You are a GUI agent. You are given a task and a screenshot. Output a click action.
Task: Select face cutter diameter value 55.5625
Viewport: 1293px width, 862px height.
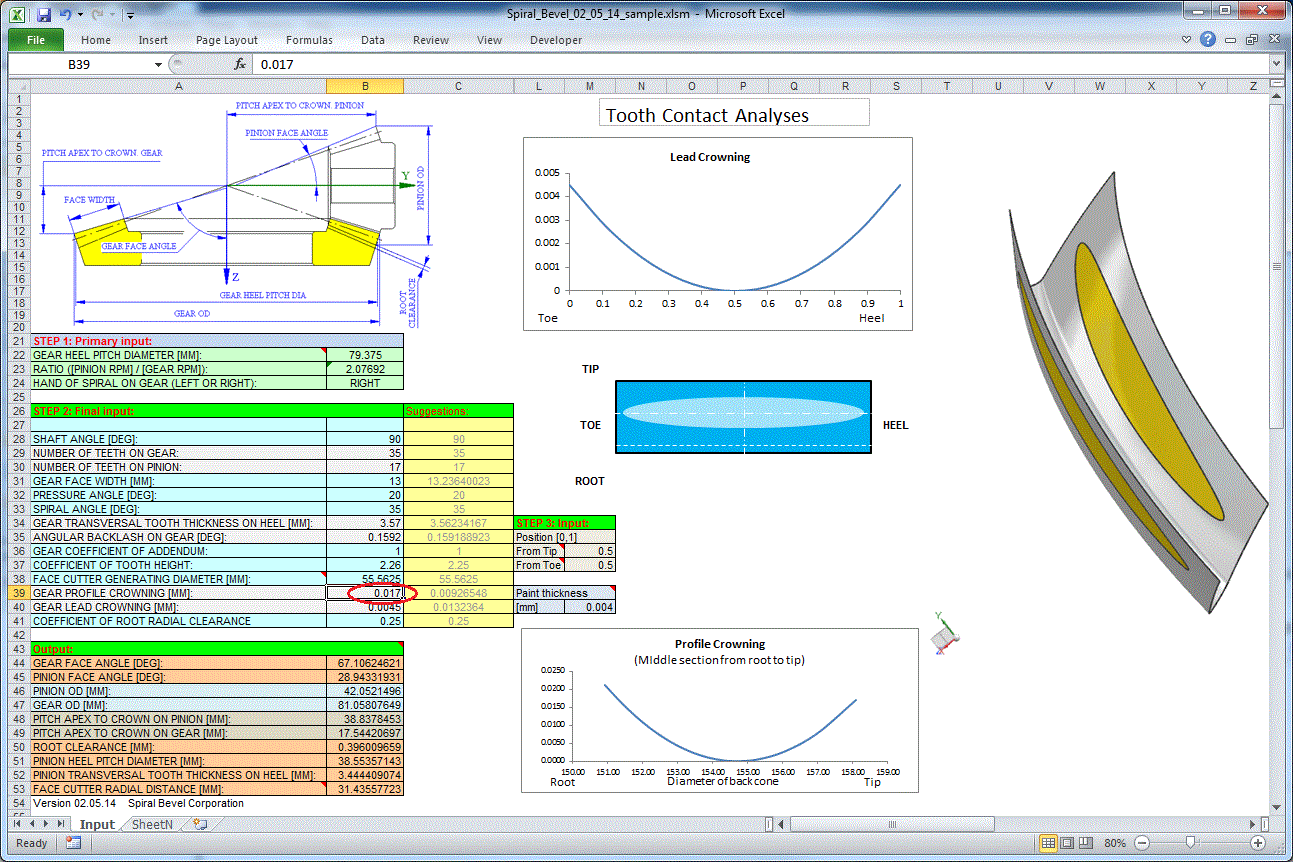(365, 579)
